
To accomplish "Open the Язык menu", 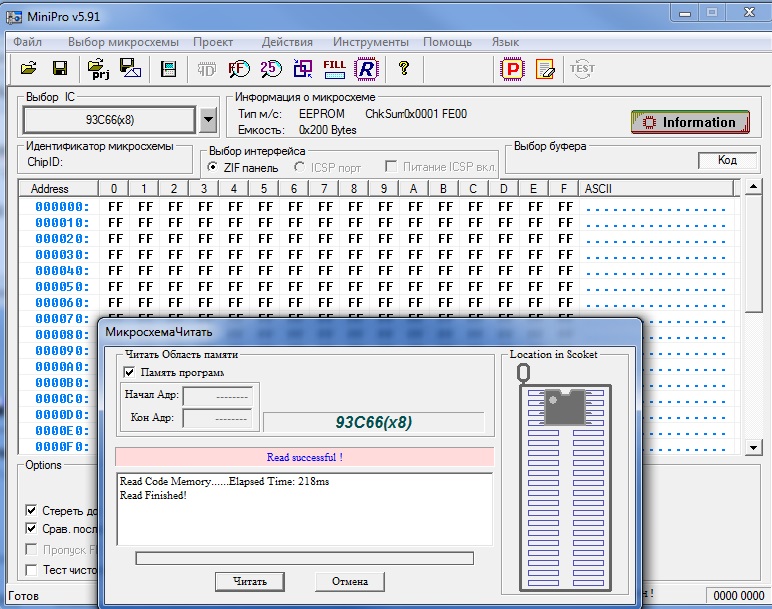I will [505, 42].
